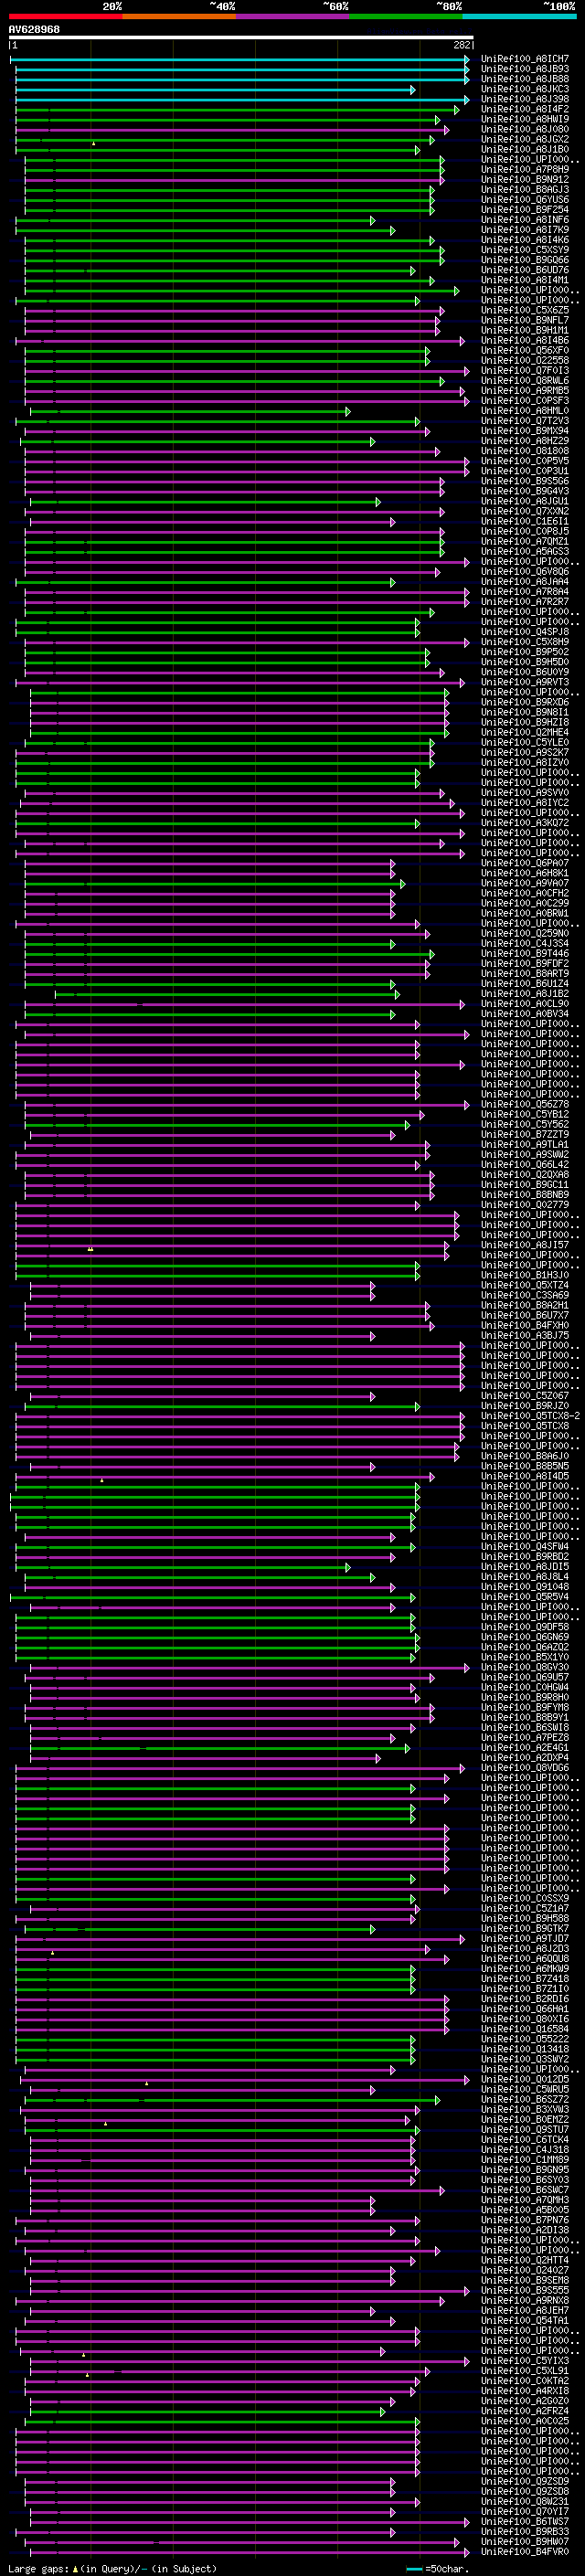Select hit label UniRef100_C0HGW4
Image resolution: width=585 pixels, height=2576 pixels.
[525, 1688]
